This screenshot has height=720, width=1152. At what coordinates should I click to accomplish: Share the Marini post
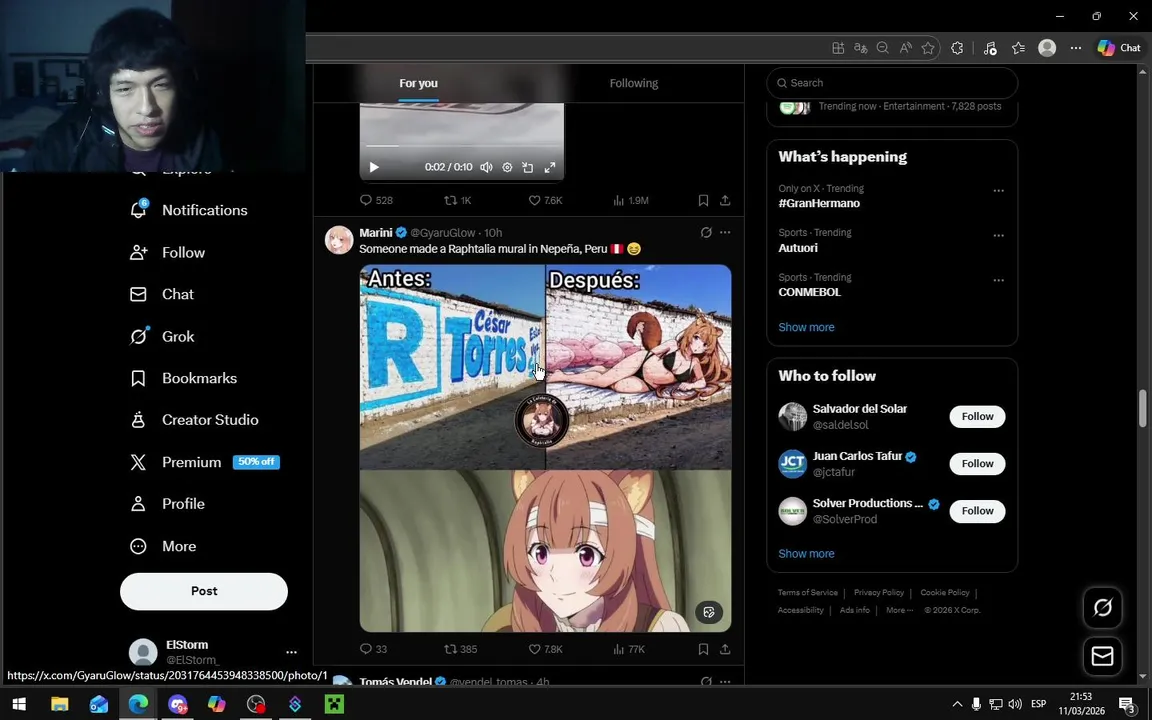coord(725,649)
